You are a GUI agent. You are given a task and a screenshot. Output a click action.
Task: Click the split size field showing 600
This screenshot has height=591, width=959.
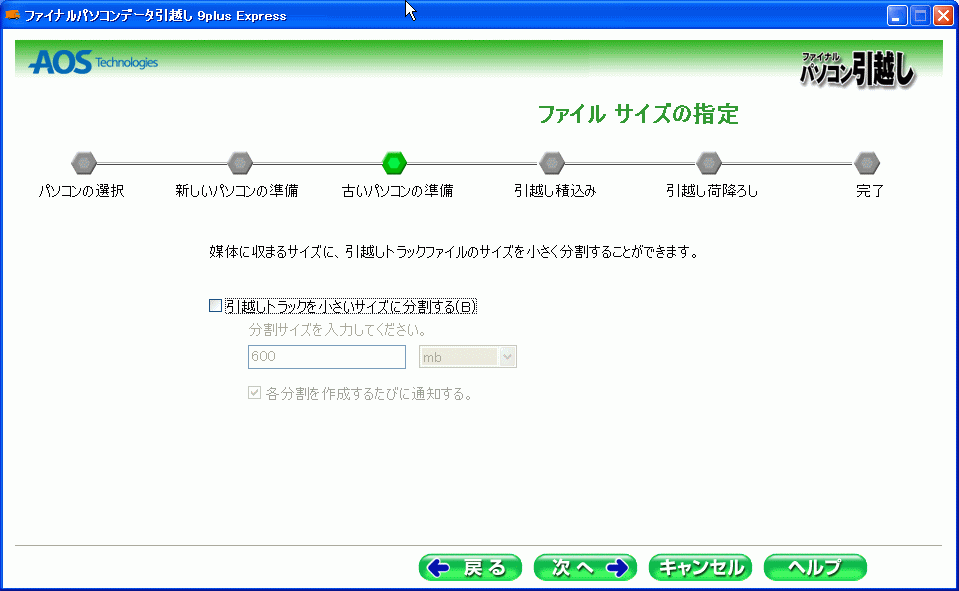(x=326, y=357)
